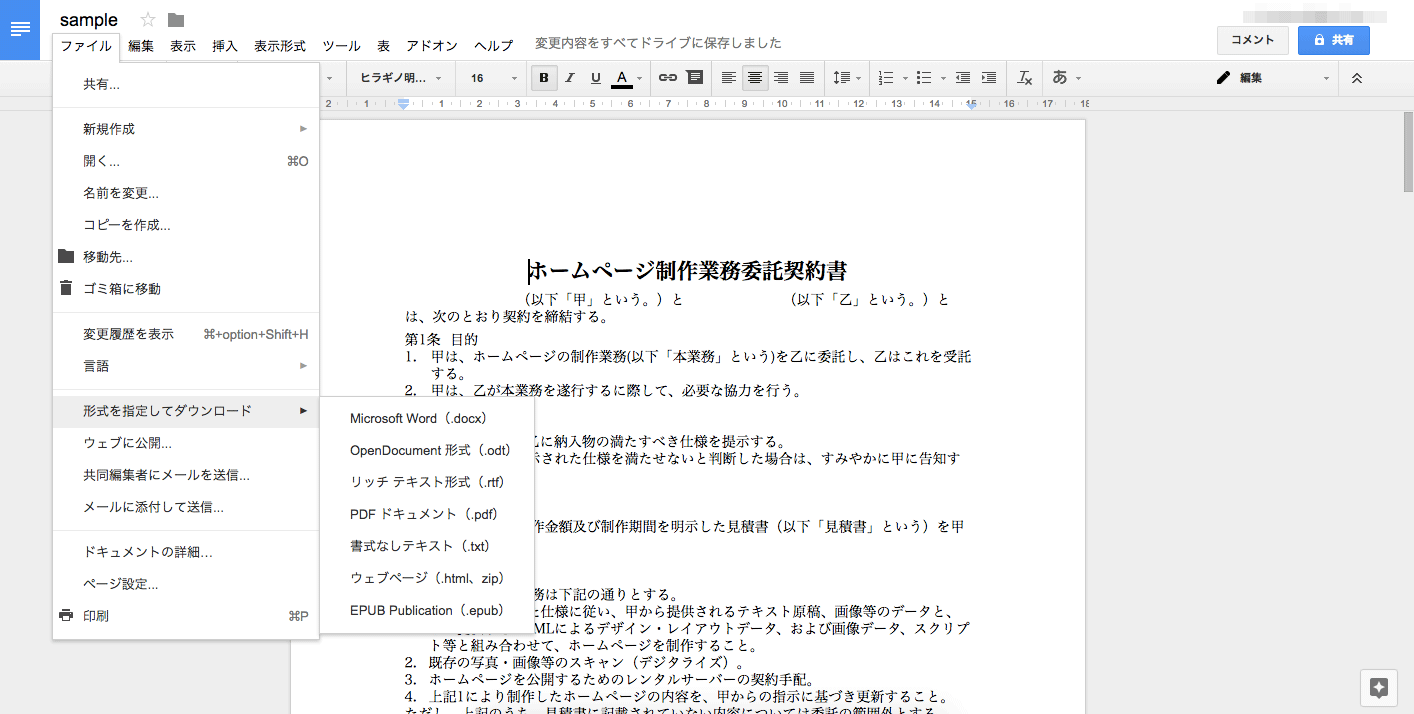Viewport: 1414px width, 714px height.
Task: Open the 挿入 menu
Action: click(225, 46)
